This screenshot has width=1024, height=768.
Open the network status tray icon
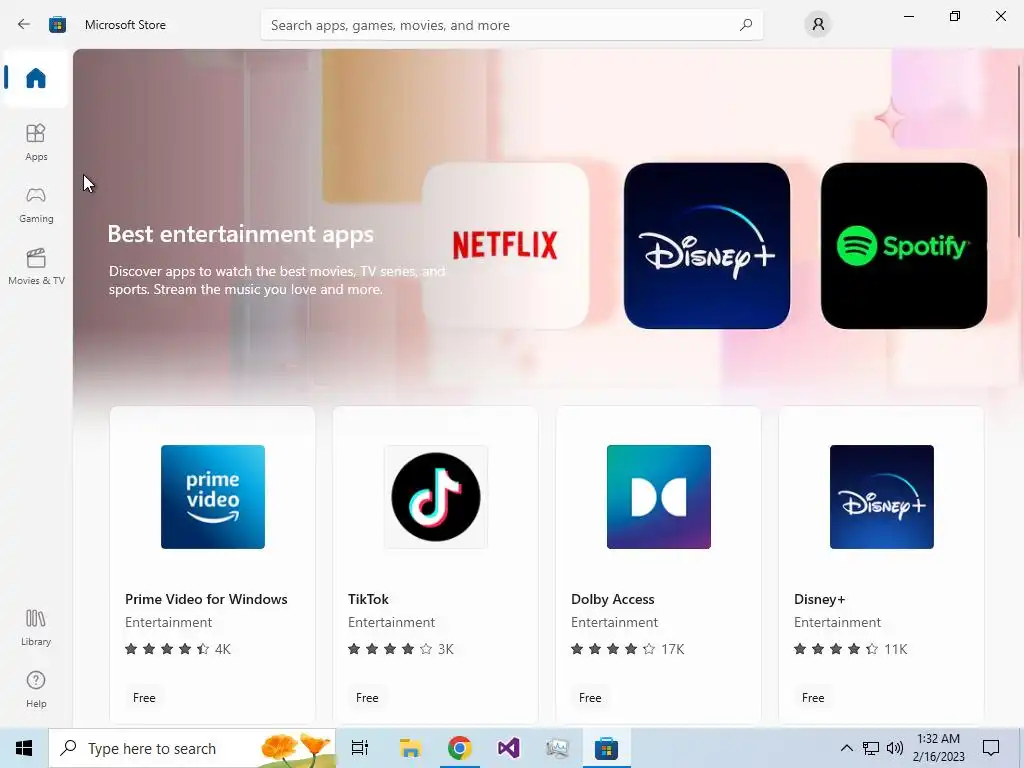[x=871, y=748]
